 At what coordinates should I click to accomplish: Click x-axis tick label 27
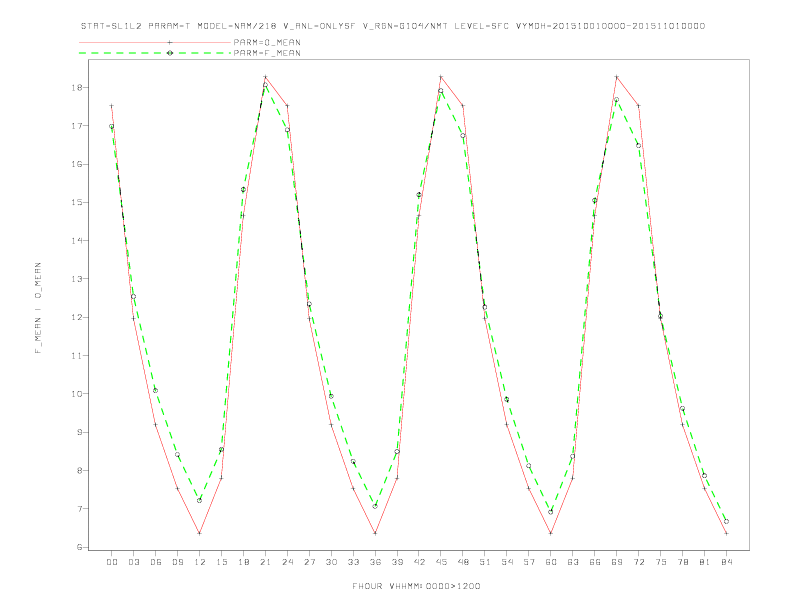pos(309,562)
